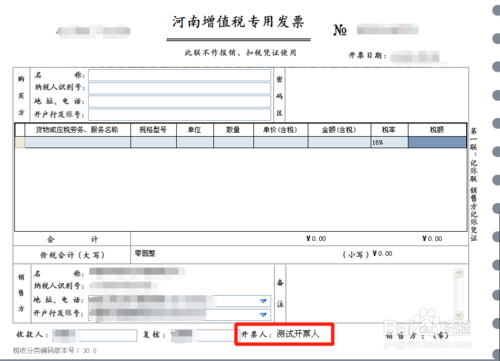Select the goods or service name (货物或应税劳务、服务名称) cell
Image resolution: width=500 pixels, height=361 pixels.
[77, 142]
